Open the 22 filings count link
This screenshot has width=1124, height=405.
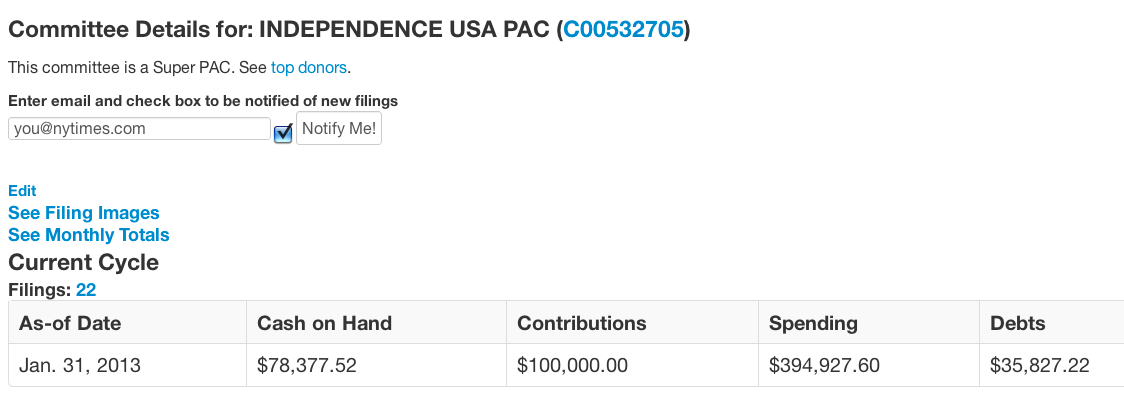tap(86, 290)
